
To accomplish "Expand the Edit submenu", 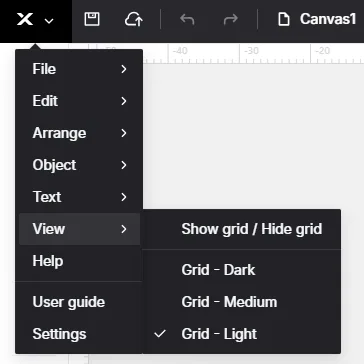I will pyautogui.click(x=79, y=101).
